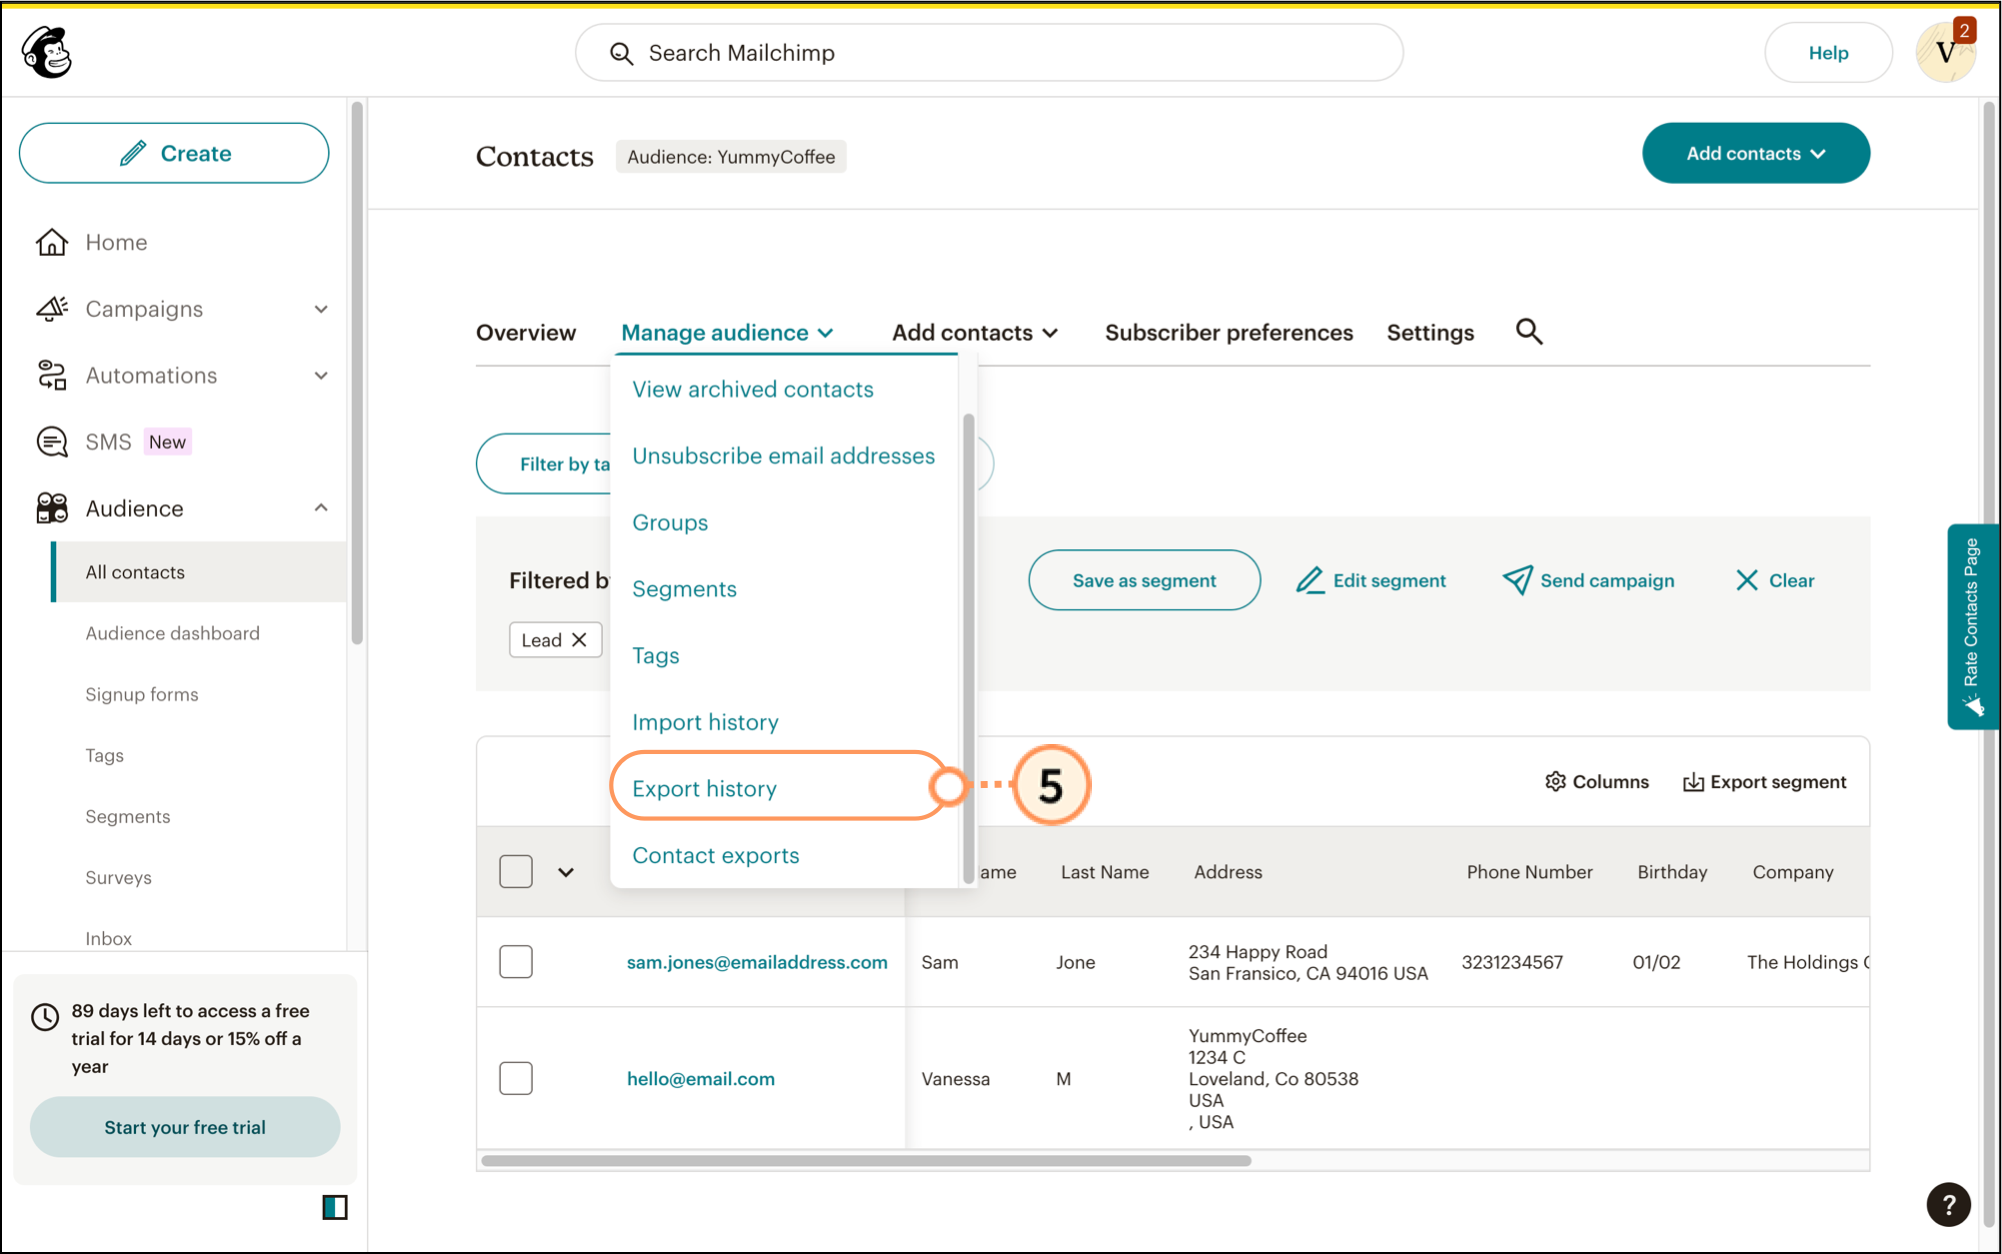This screenshot has width=2002, height=1254.
Task: Collapse sidebar using the panel toggle icon
Action: click(335, 1207)
